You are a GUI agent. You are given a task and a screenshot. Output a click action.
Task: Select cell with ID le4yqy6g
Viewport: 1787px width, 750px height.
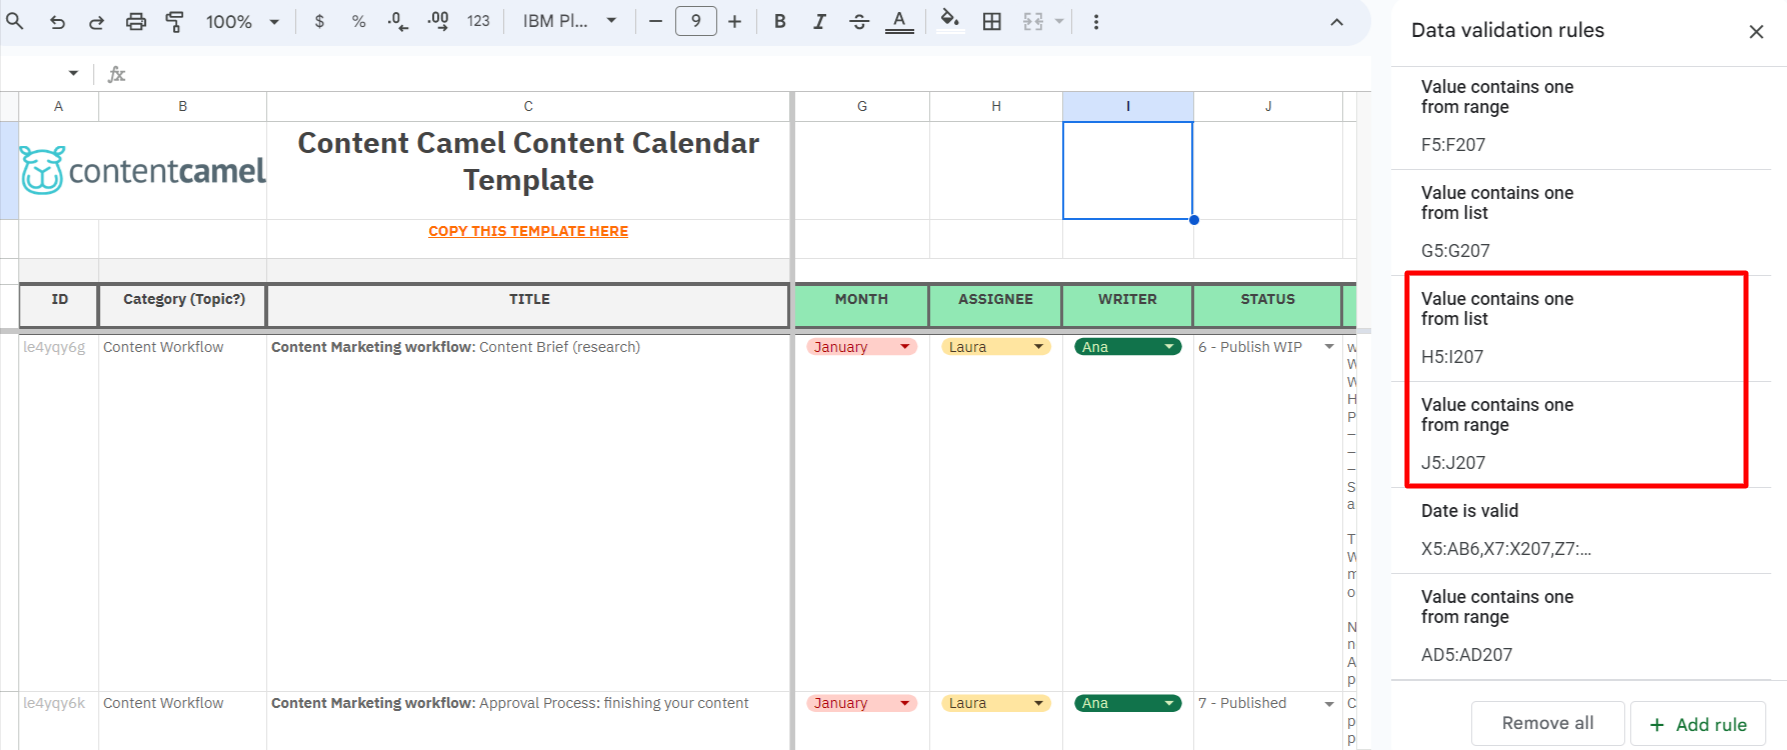pyautogui.click(x=58, y=512)
